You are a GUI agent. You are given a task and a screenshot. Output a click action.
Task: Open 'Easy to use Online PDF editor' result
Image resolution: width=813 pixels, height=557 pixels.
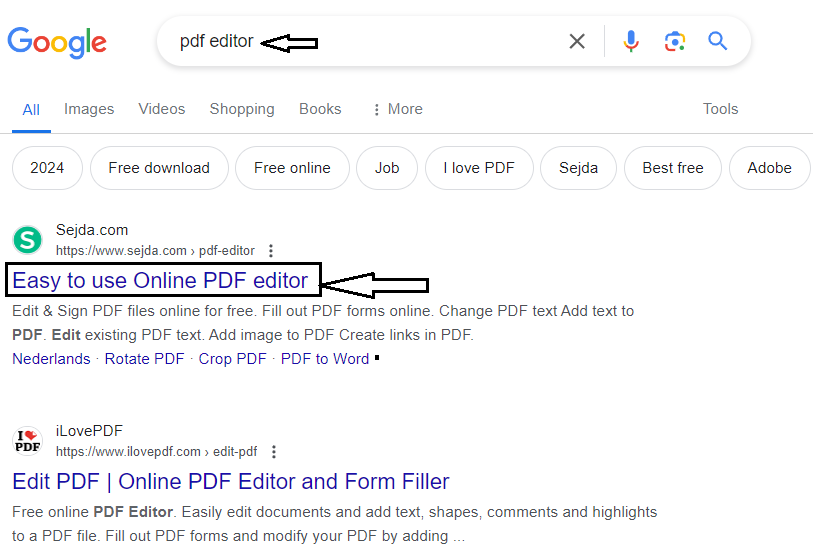click(x=160, y=281)
